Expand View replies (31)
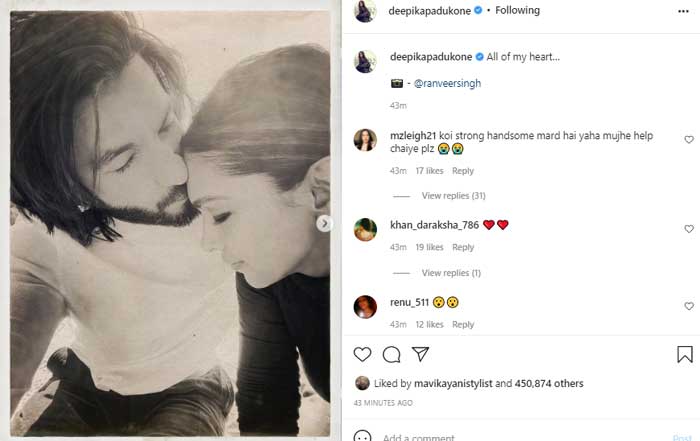This screenshot has height=441, width=700. pos(453,195)
